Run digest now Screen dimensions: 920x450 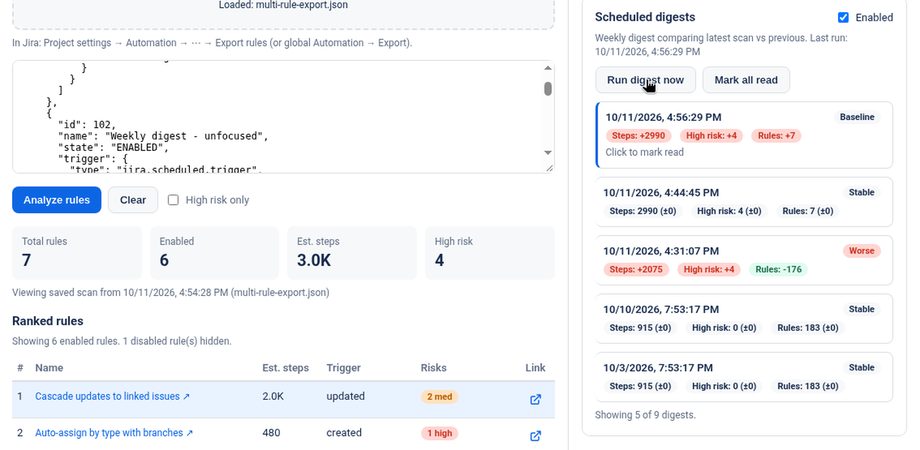tap(645, 80)
